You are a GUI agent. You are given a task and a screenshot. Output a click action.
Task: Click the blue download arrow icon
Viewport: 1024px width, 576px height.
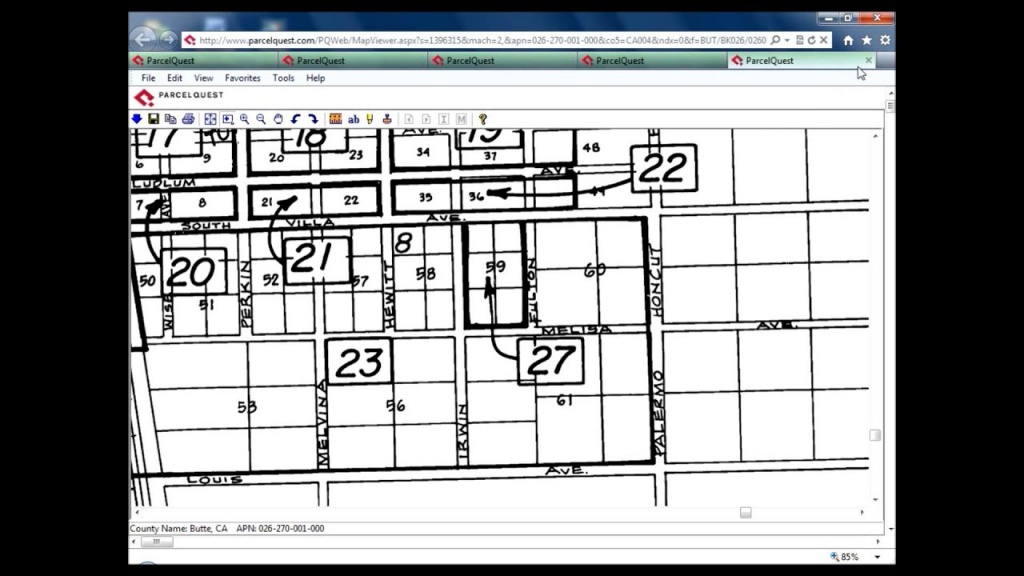[137, 119]
